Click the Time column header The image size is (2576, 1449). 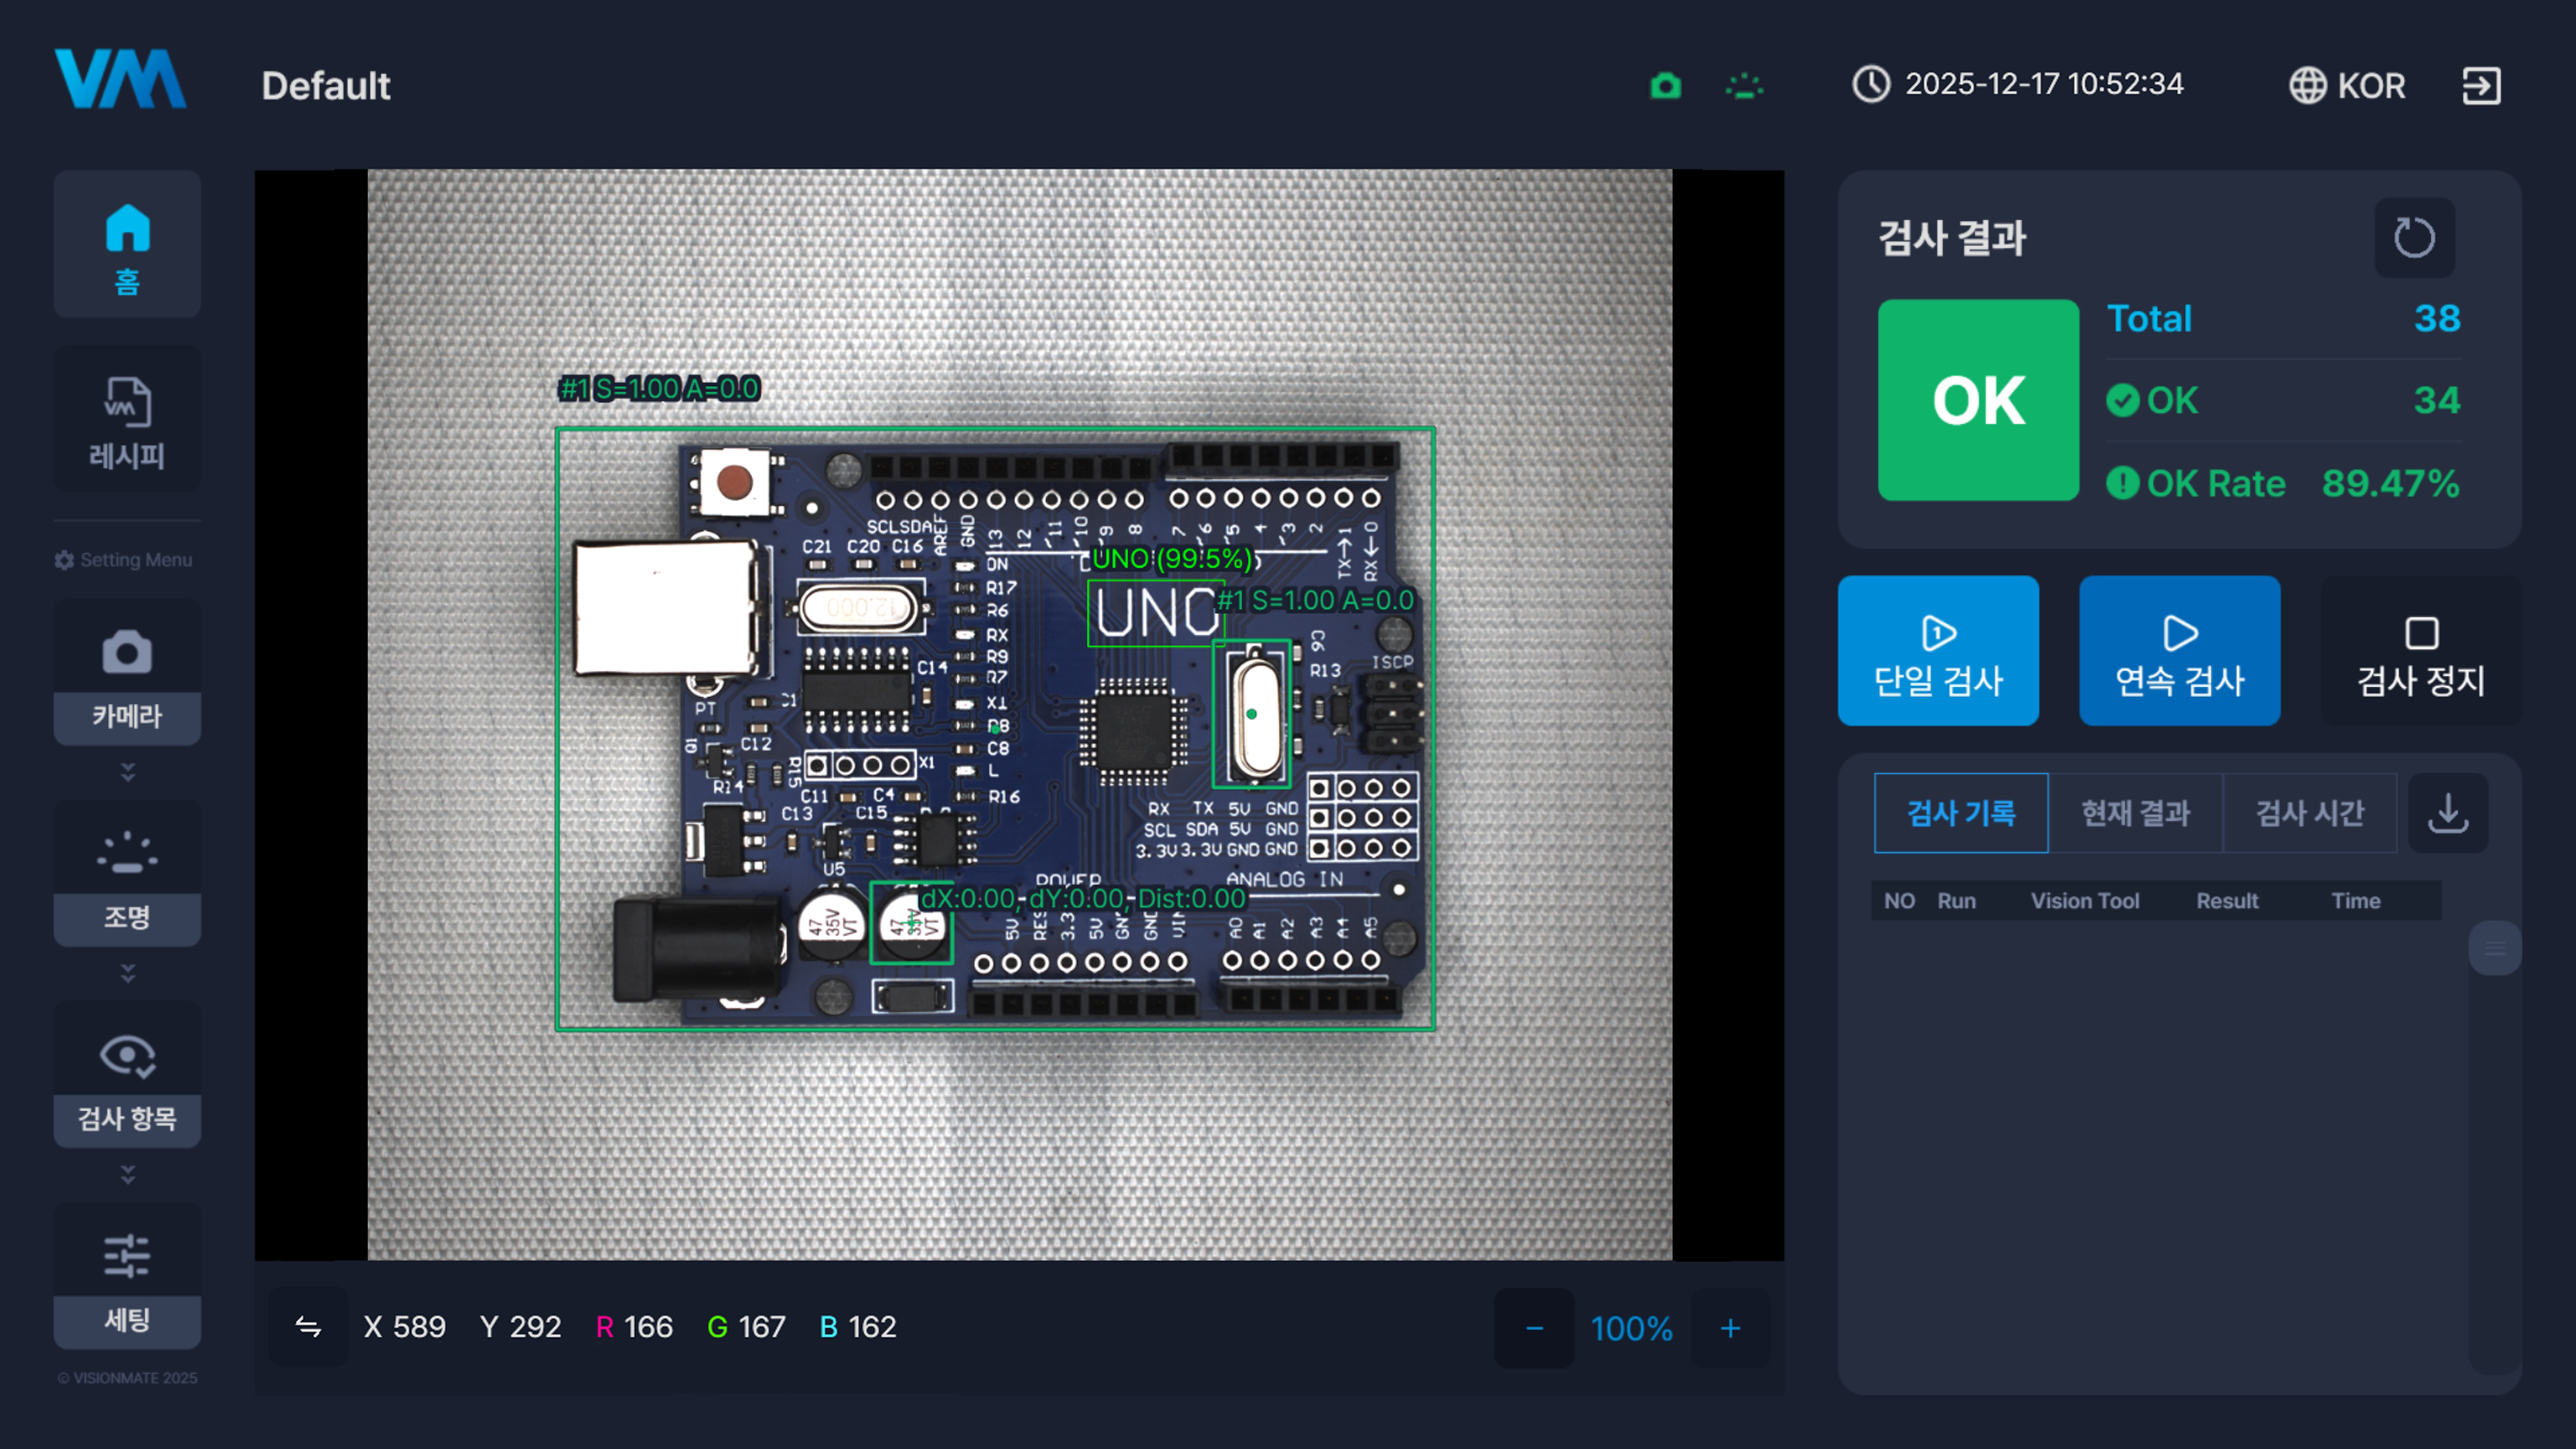click(2356, 901)
